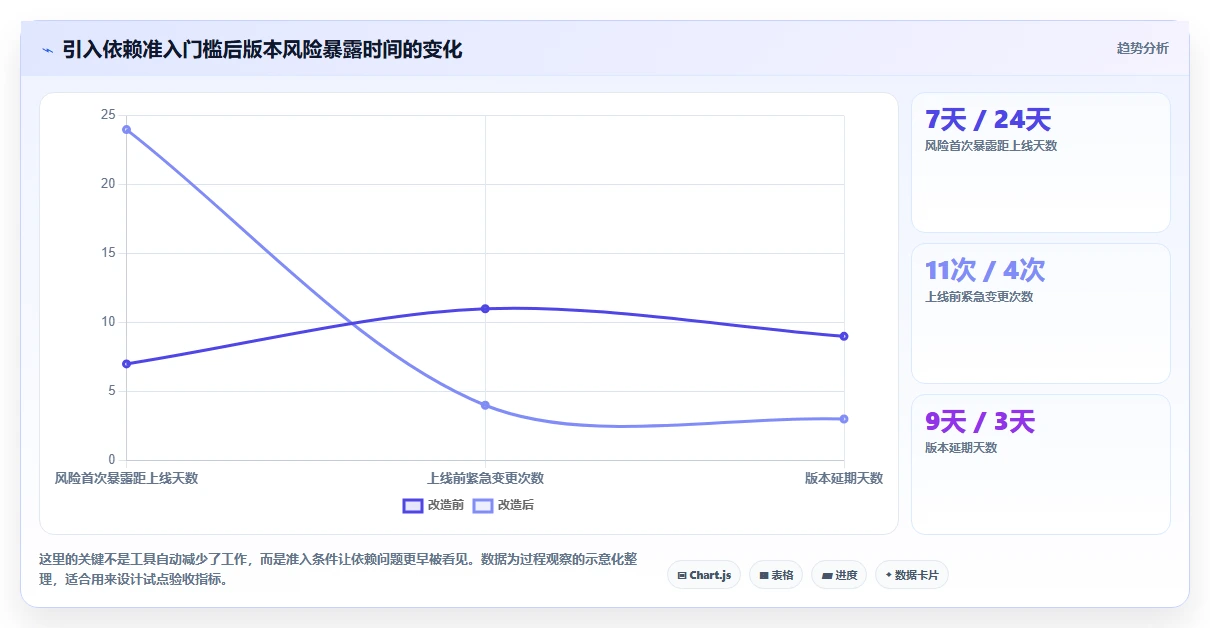1210x628 pixels.
Task: Click the y-axis tick label 25
Action: point(108,115)
